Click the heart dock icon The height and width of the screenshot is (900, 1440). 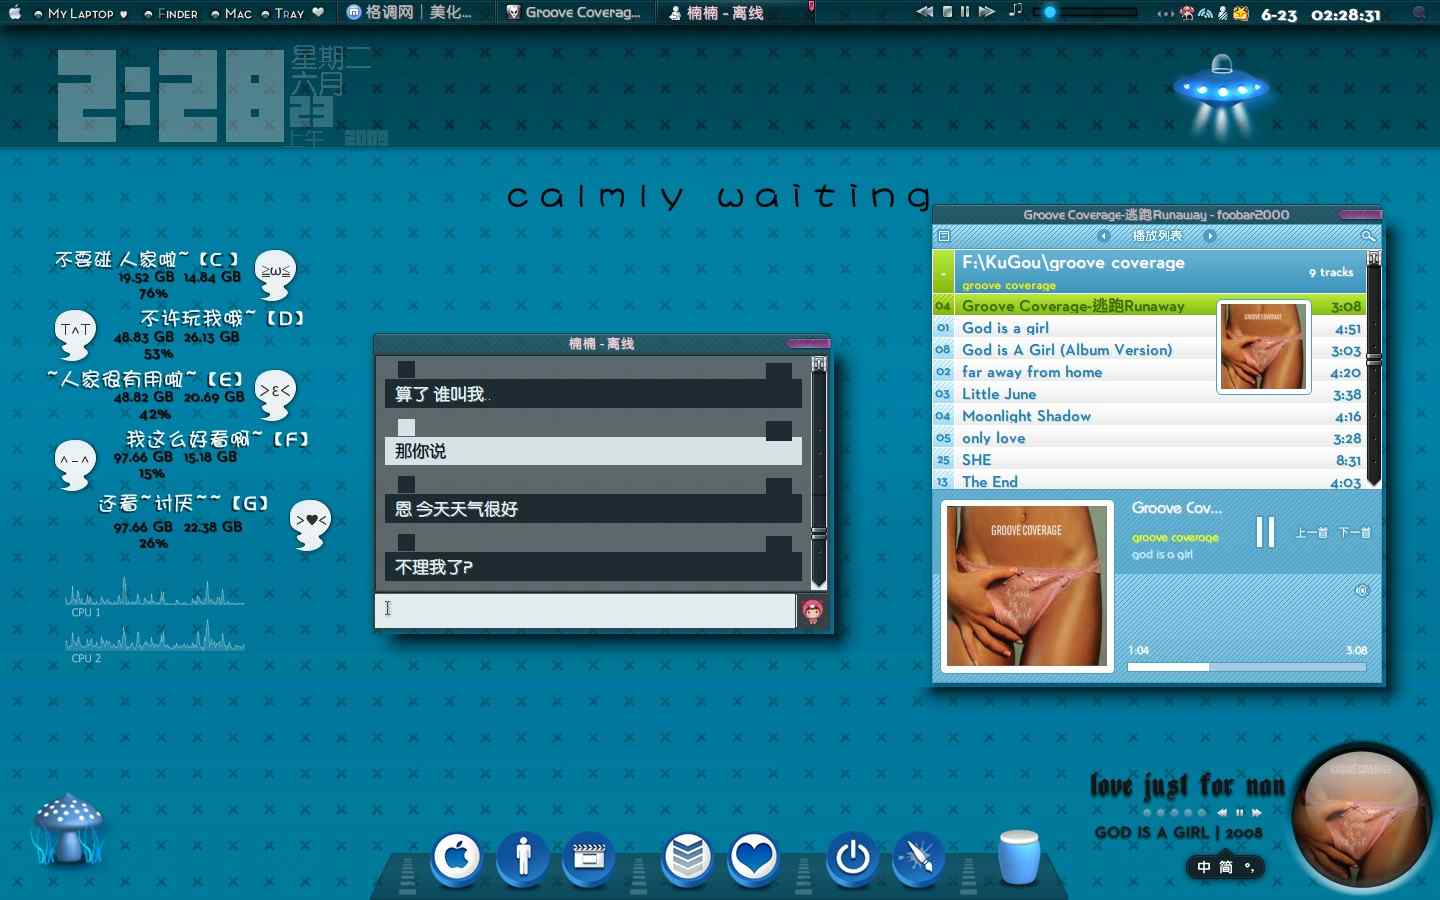tap(754, 858)
